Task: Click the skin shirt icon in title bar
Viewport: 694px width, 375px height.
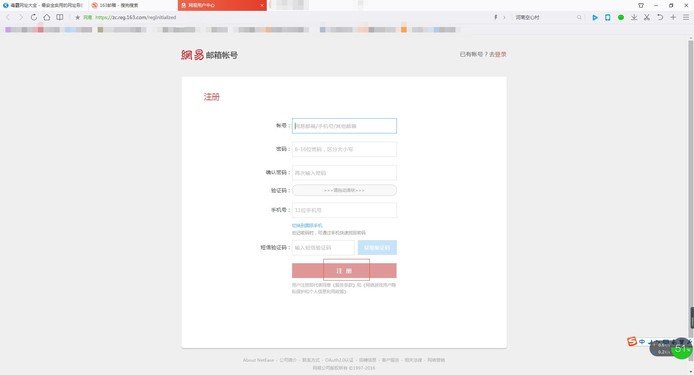Action: [641, 5]
